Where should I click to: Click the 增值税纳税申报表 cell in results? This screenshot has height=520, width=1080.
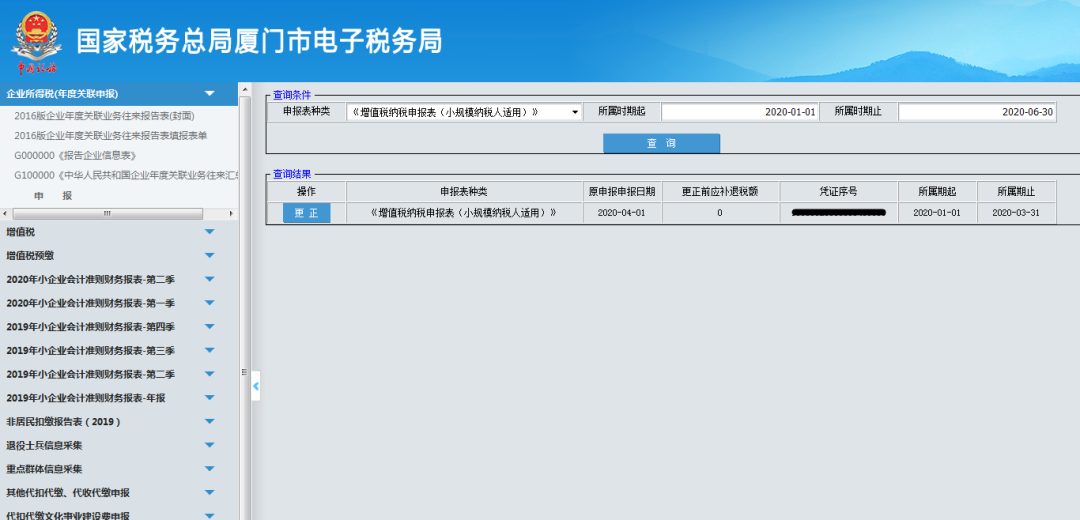coord(464,213)
